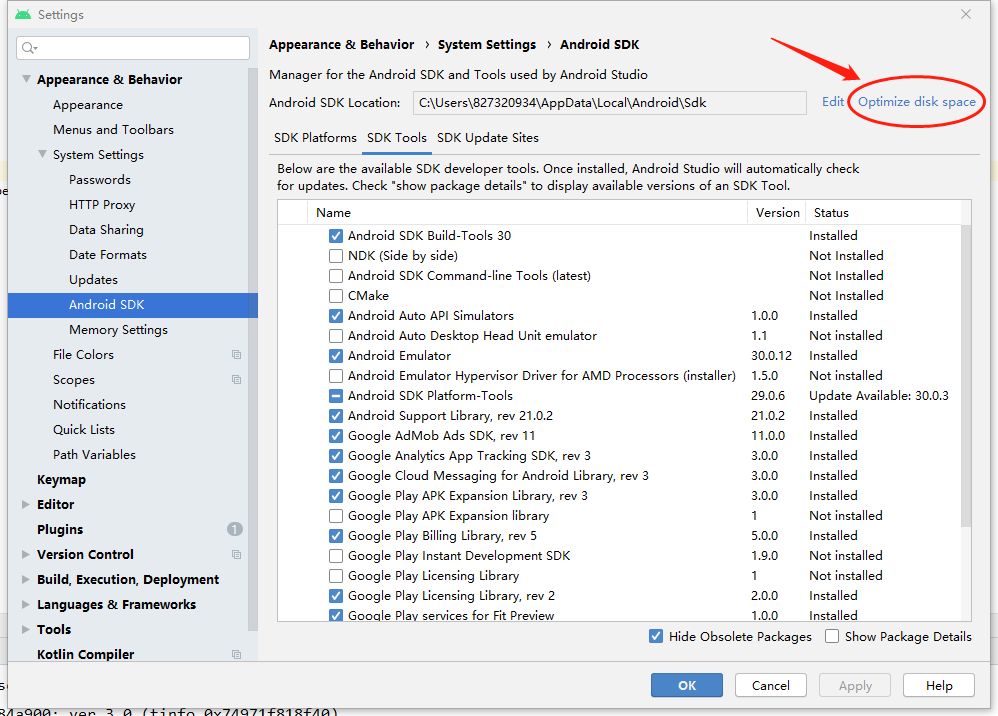
Task: Click the project-scope icon beside Kotlin Compiler
Action: click(236, 653)
